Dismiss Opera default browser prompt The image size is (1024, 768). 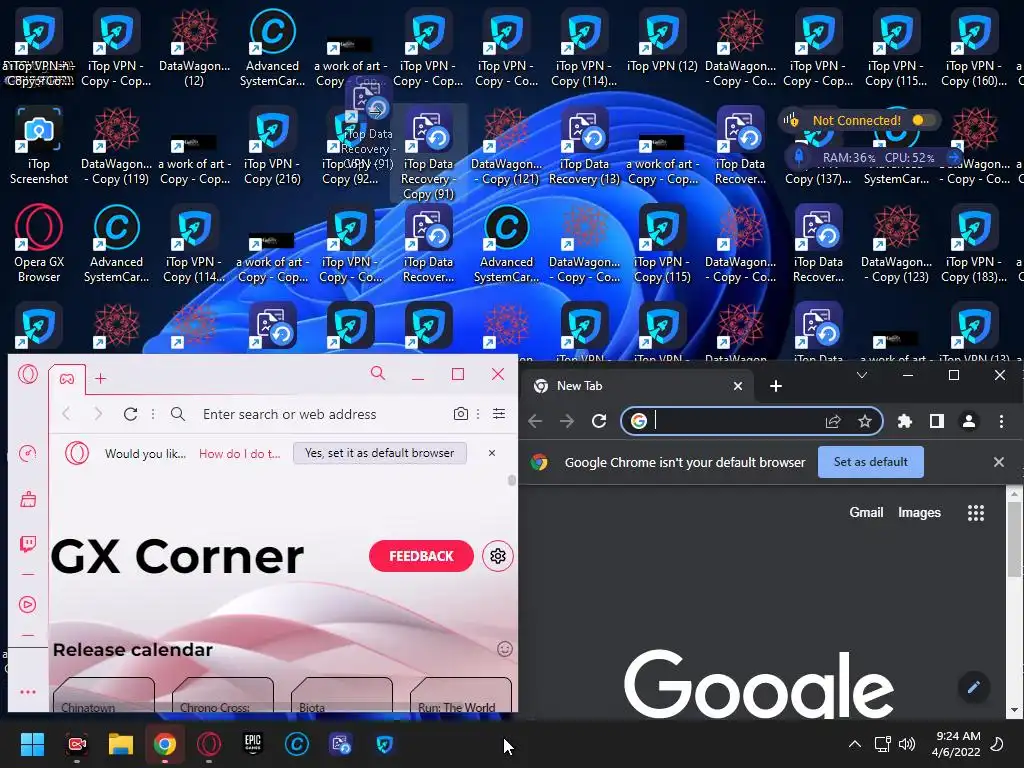pos(492,453)
